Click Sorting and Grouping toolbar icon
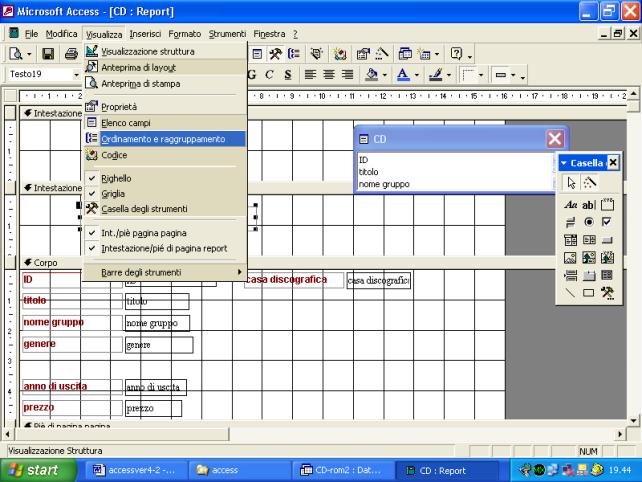The height and width of the screenshot is (482, 642). (x=294, y=54)
